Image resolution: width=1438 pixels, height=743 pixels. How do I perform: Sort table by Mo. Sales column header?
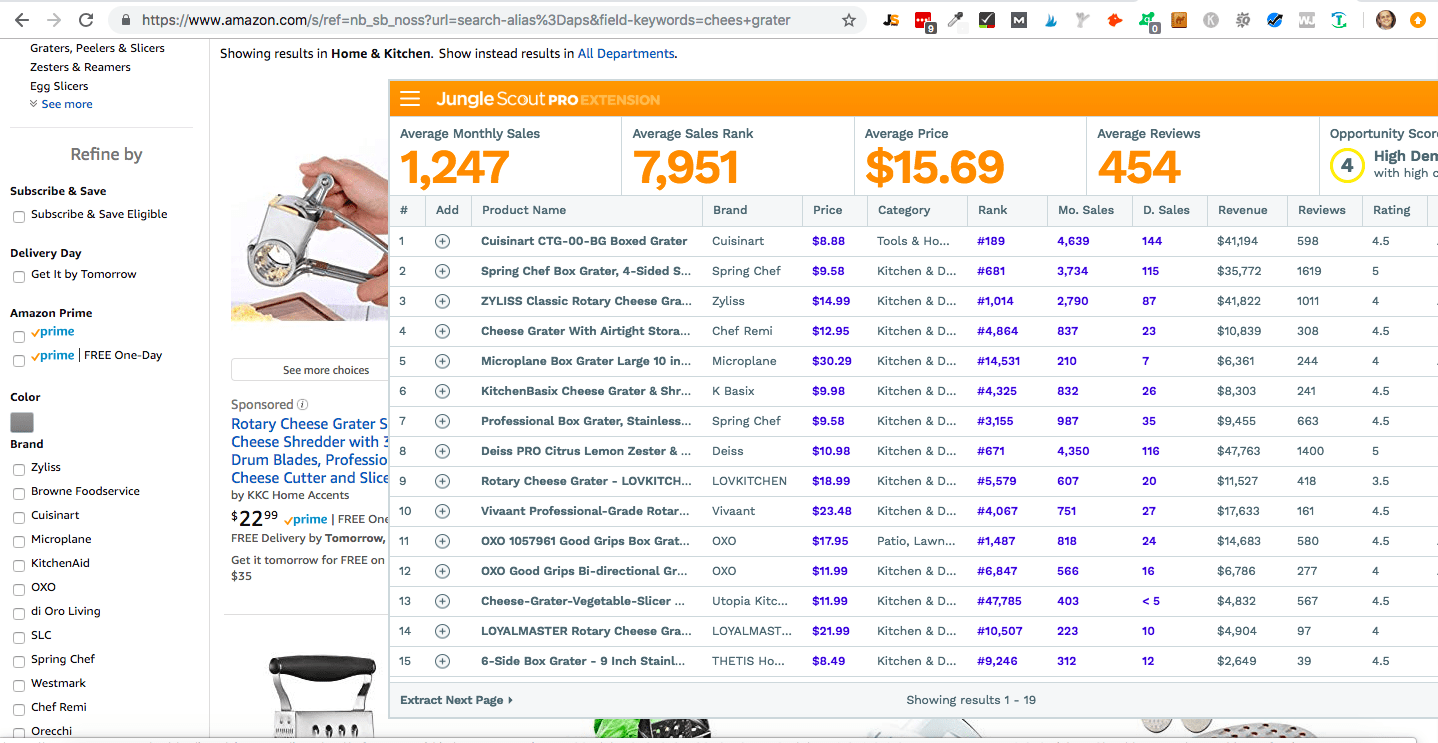[x=1085, y=210]
